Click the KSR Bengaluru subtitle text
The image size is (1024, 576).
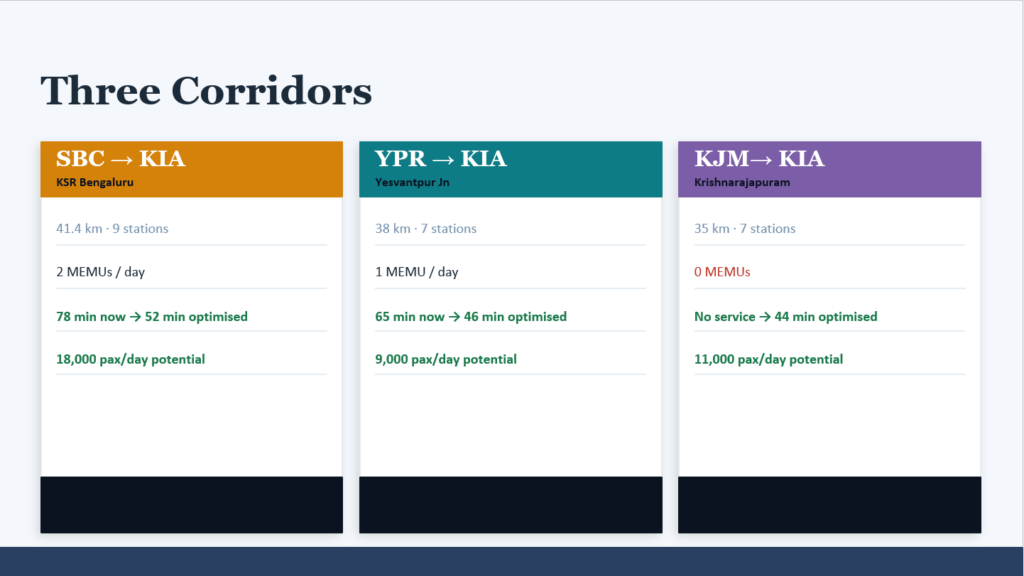(95, 183)
